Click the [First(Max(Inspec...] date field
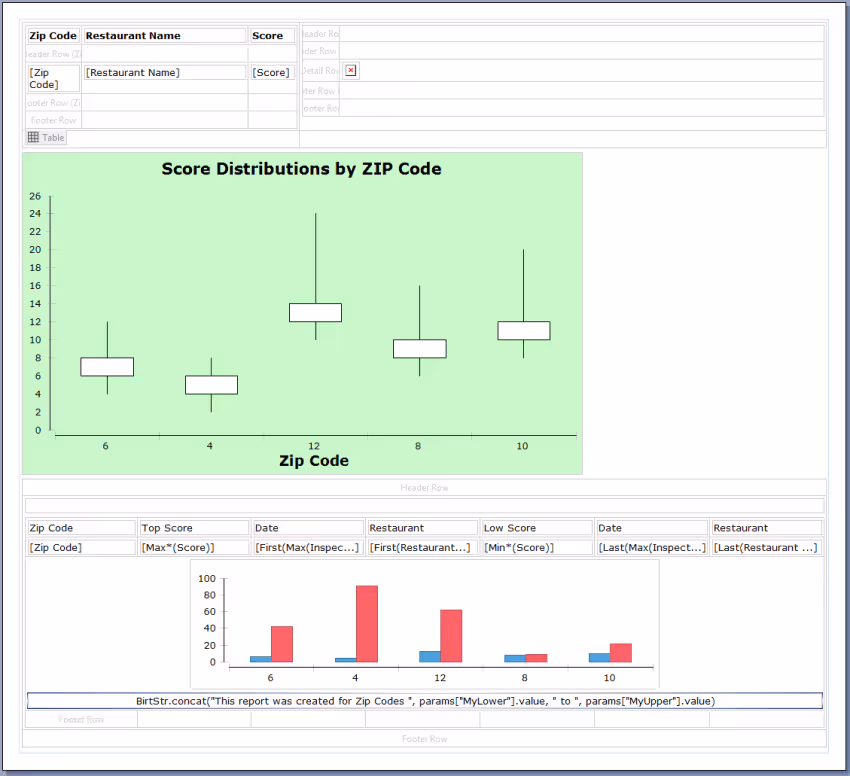The width and height of the screenshot is (850, 776). click(x=308, y=548)
